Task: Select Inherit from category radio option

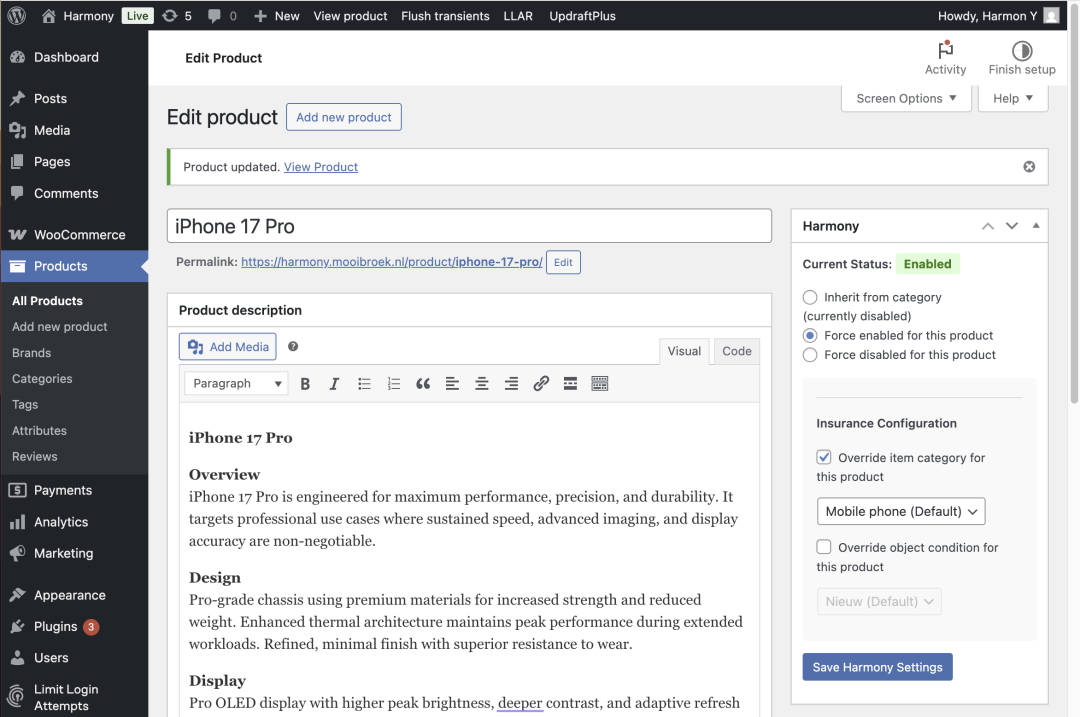Action: tap(810, 297)
